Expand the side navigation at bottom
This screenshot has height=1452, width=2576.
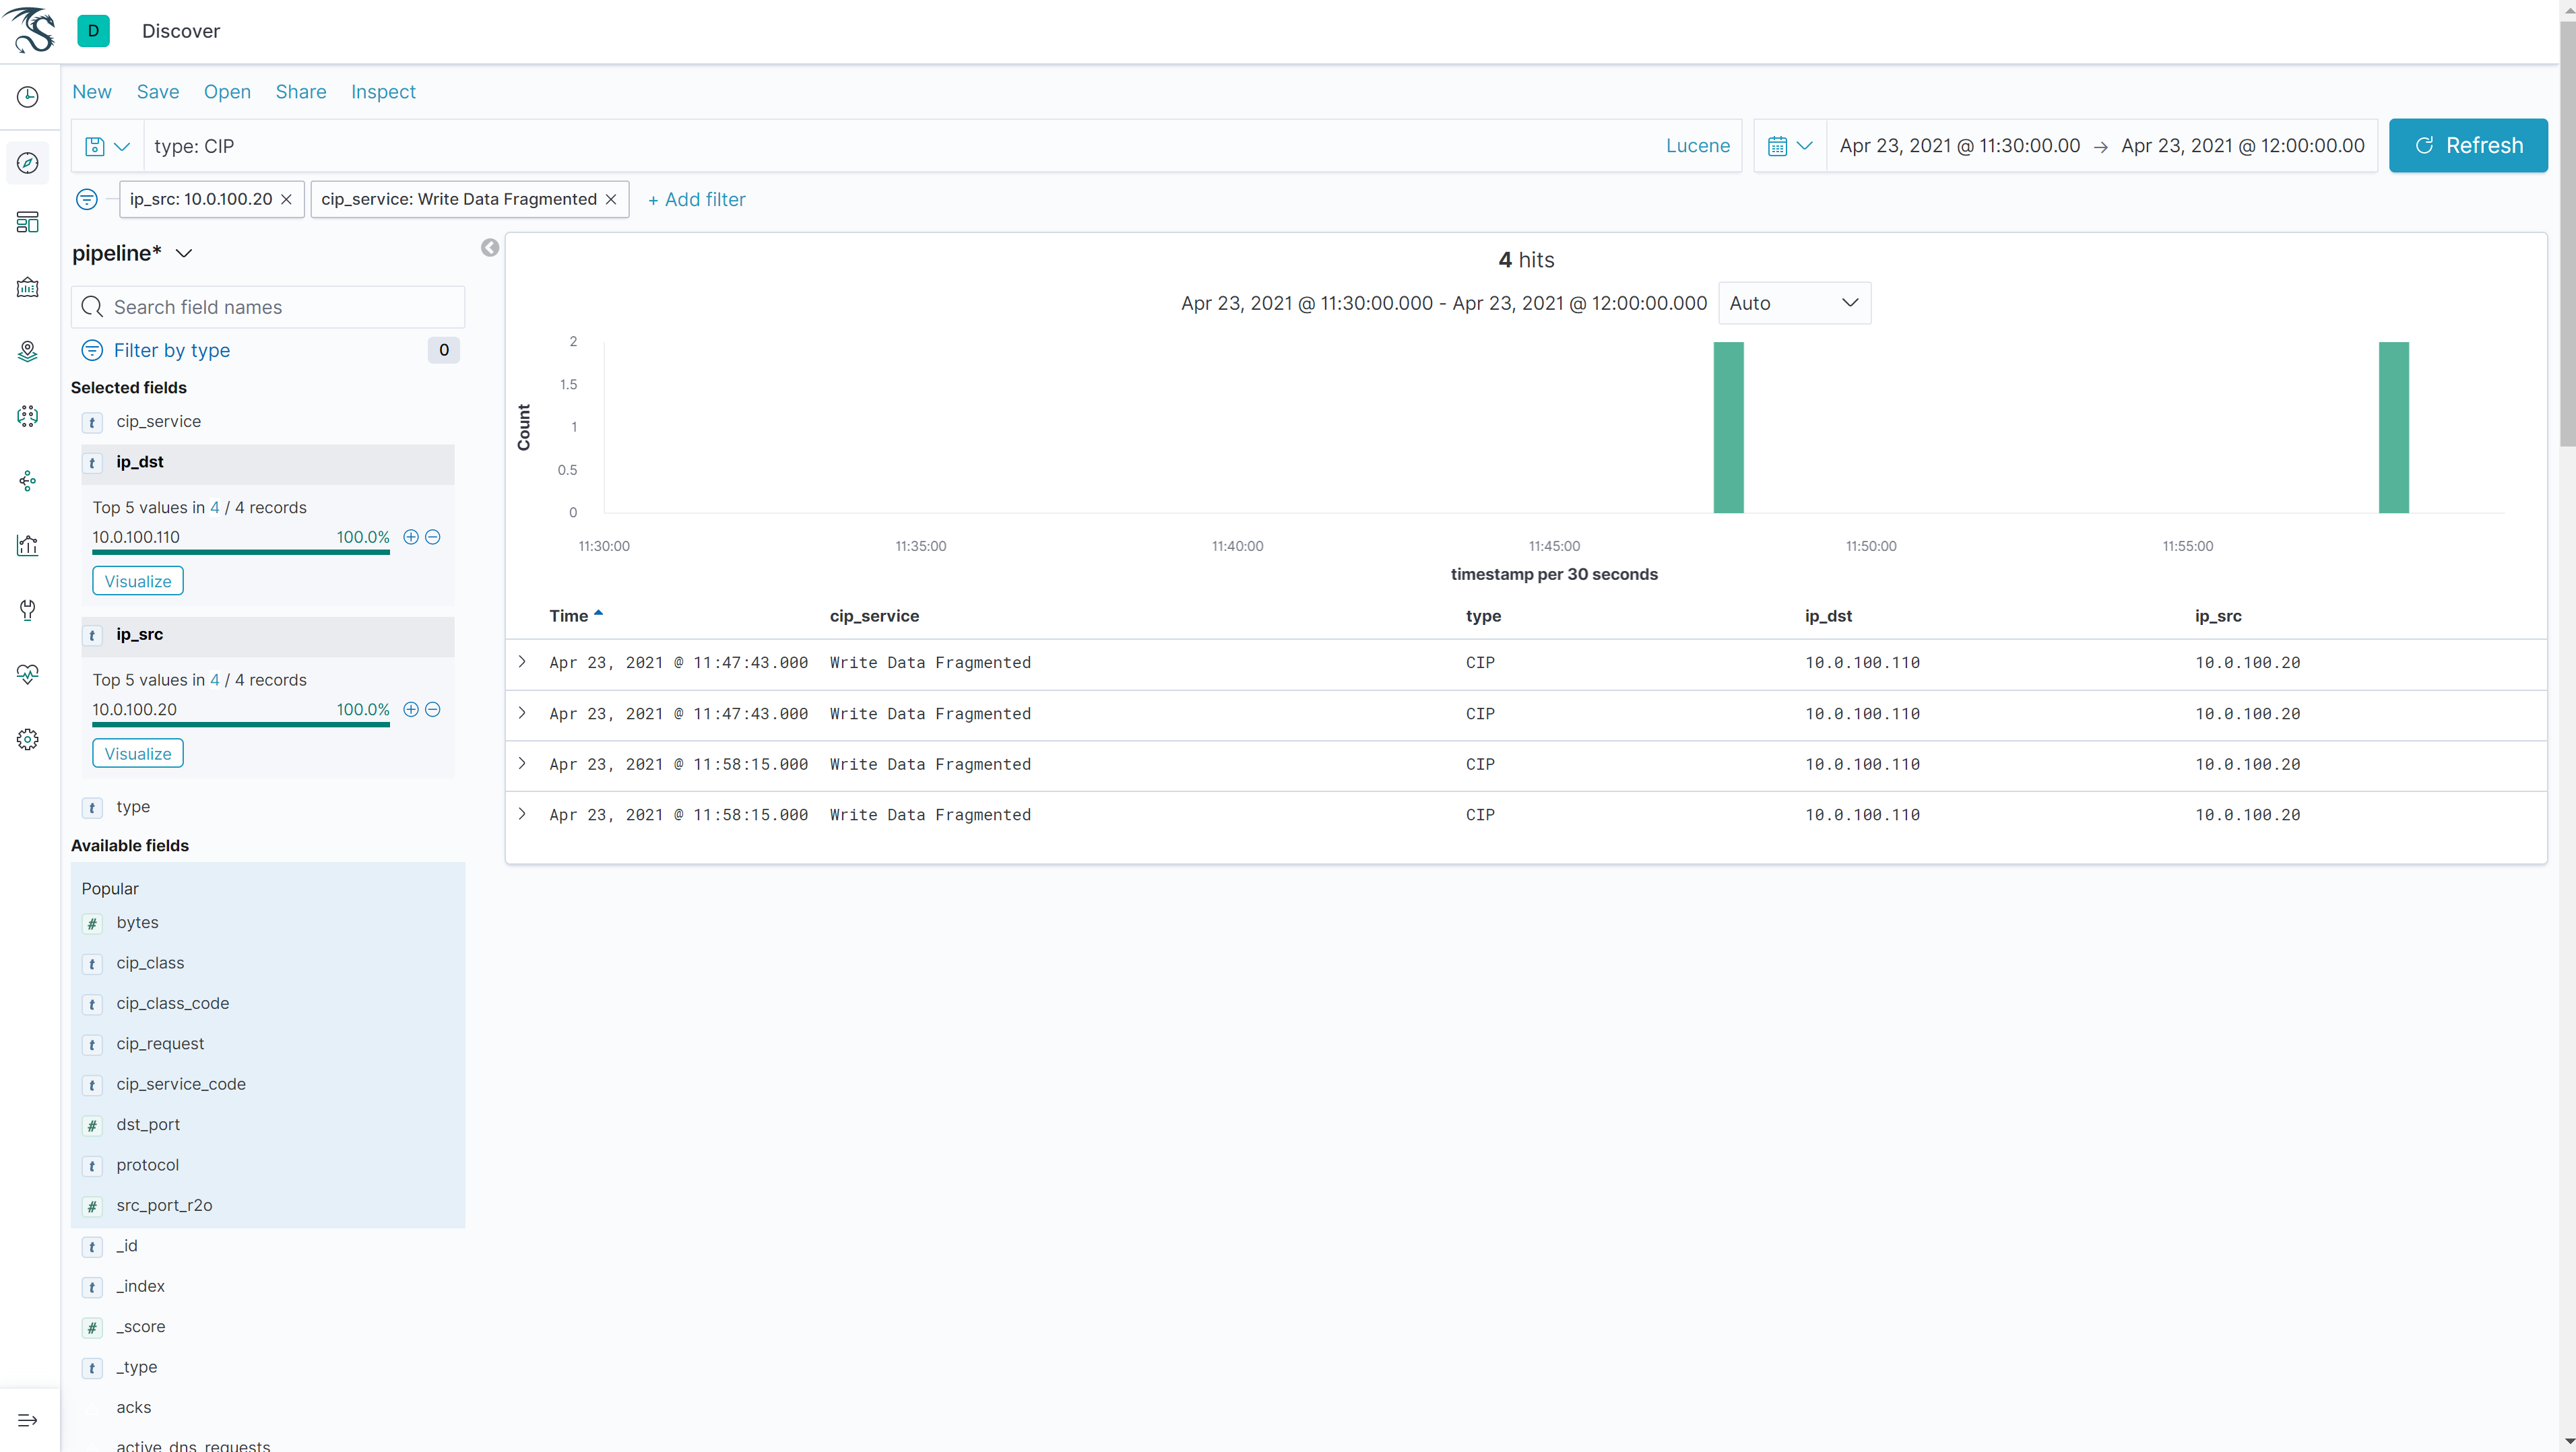(28, 1420)
